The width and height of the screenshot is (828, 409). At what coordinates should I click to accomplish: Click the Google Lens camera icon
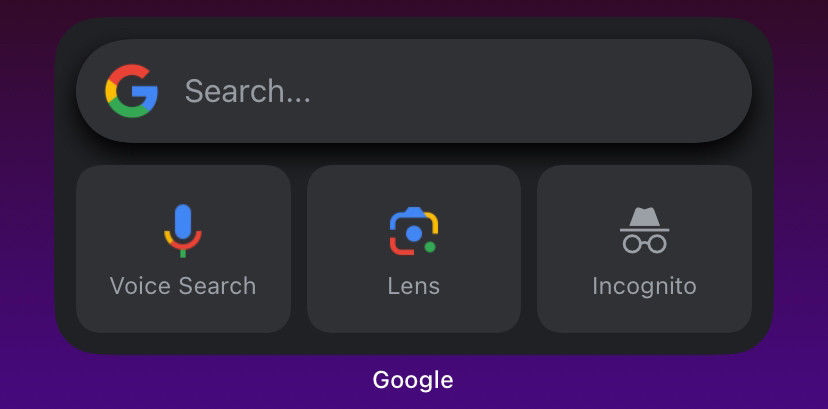413,231
